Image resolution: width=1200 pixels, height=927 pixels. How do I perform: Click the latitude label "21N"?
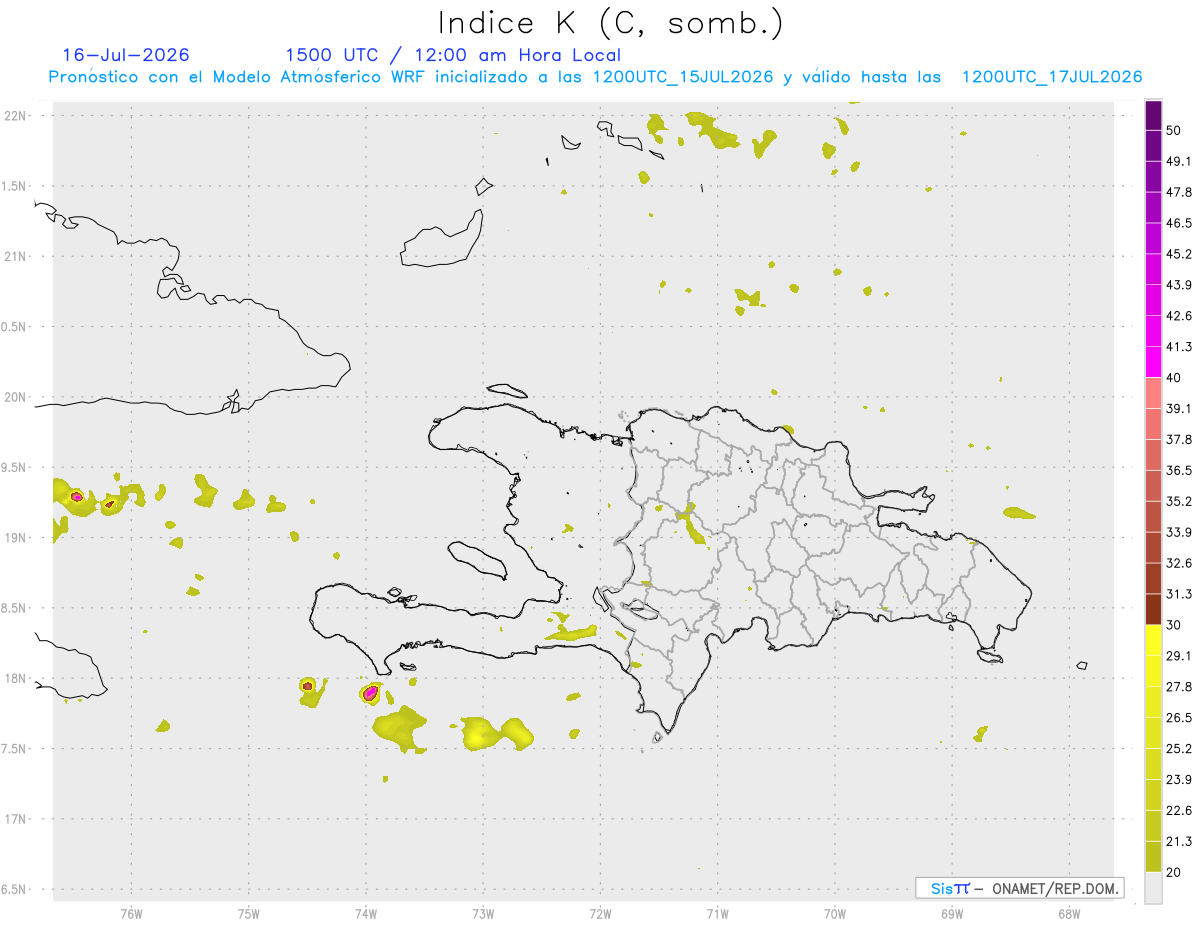click(x=16, y=256)
